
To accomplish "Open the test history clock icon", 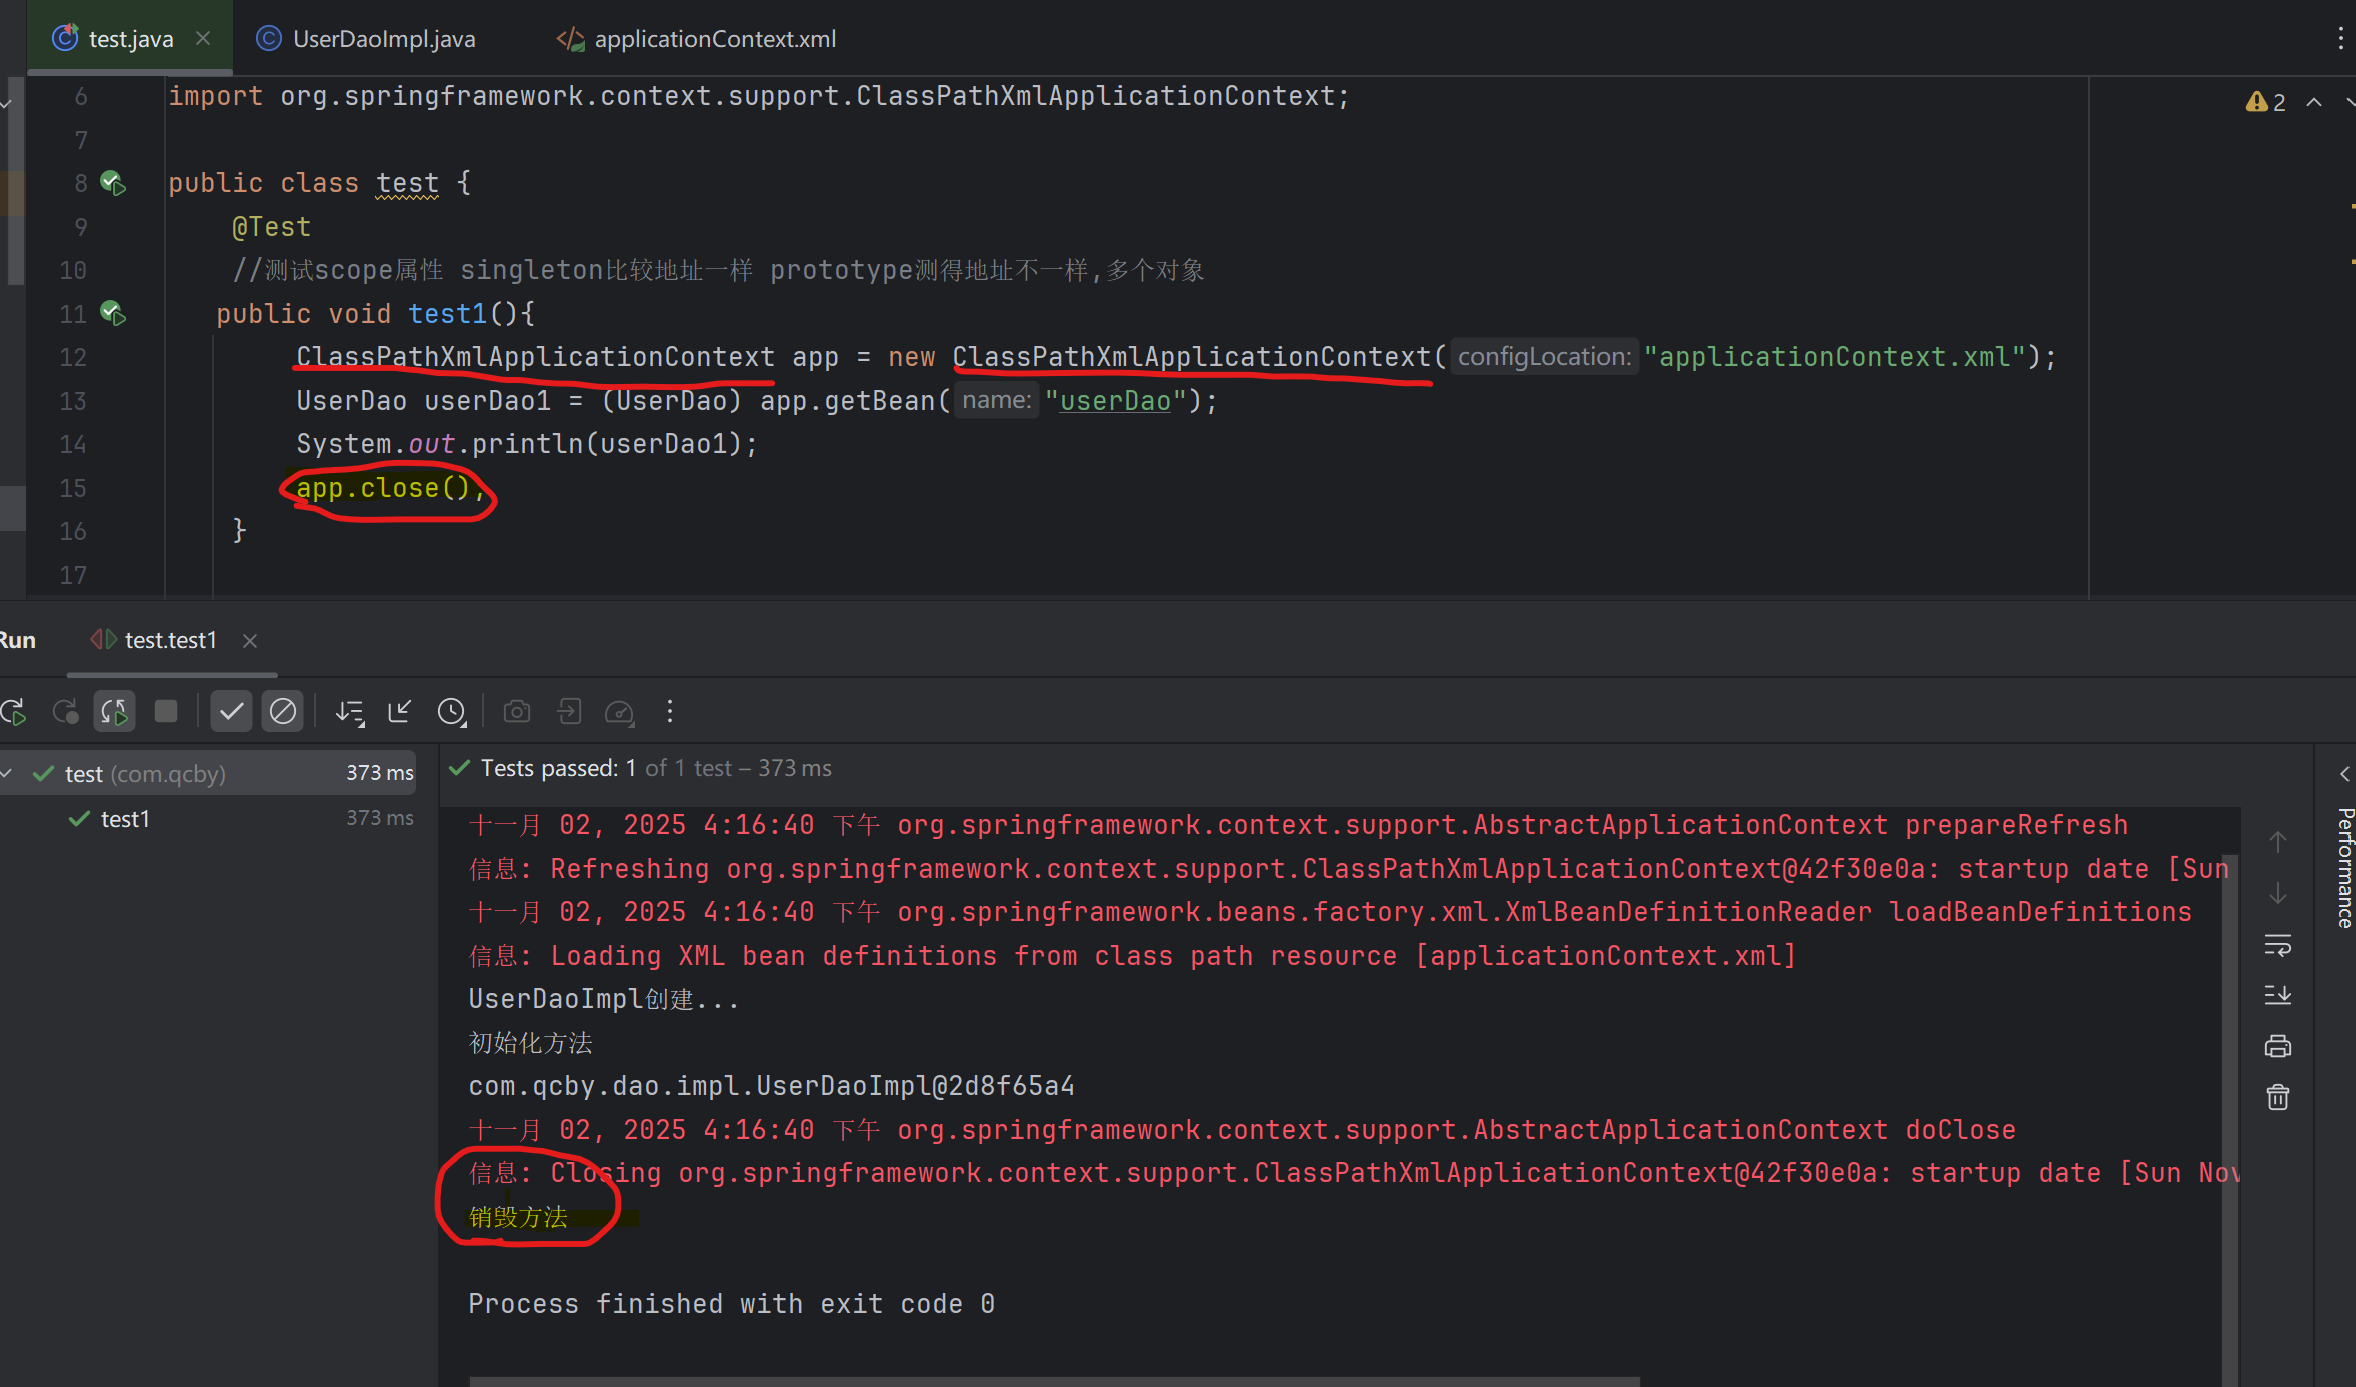I will 452,712.
